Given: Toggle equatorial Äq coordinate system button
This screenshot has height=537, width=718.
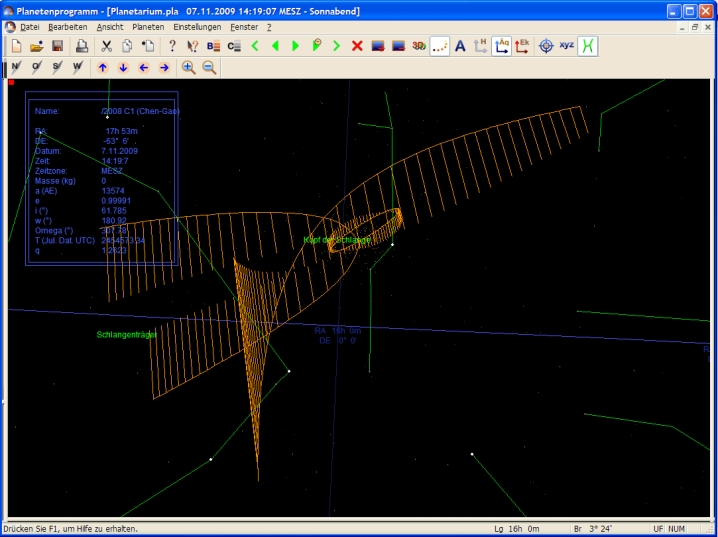Looking at the screenshot, I should tap(501, 46).
